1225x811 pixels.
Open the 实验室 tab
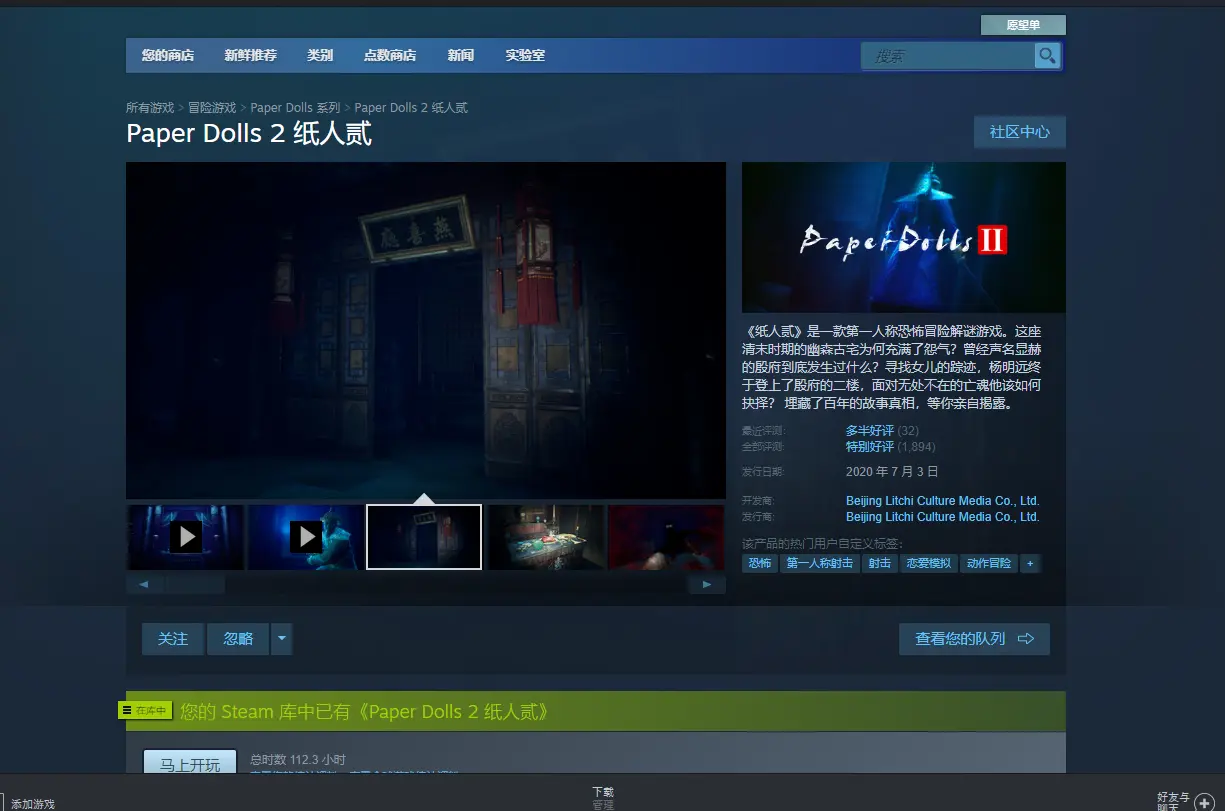525,56
